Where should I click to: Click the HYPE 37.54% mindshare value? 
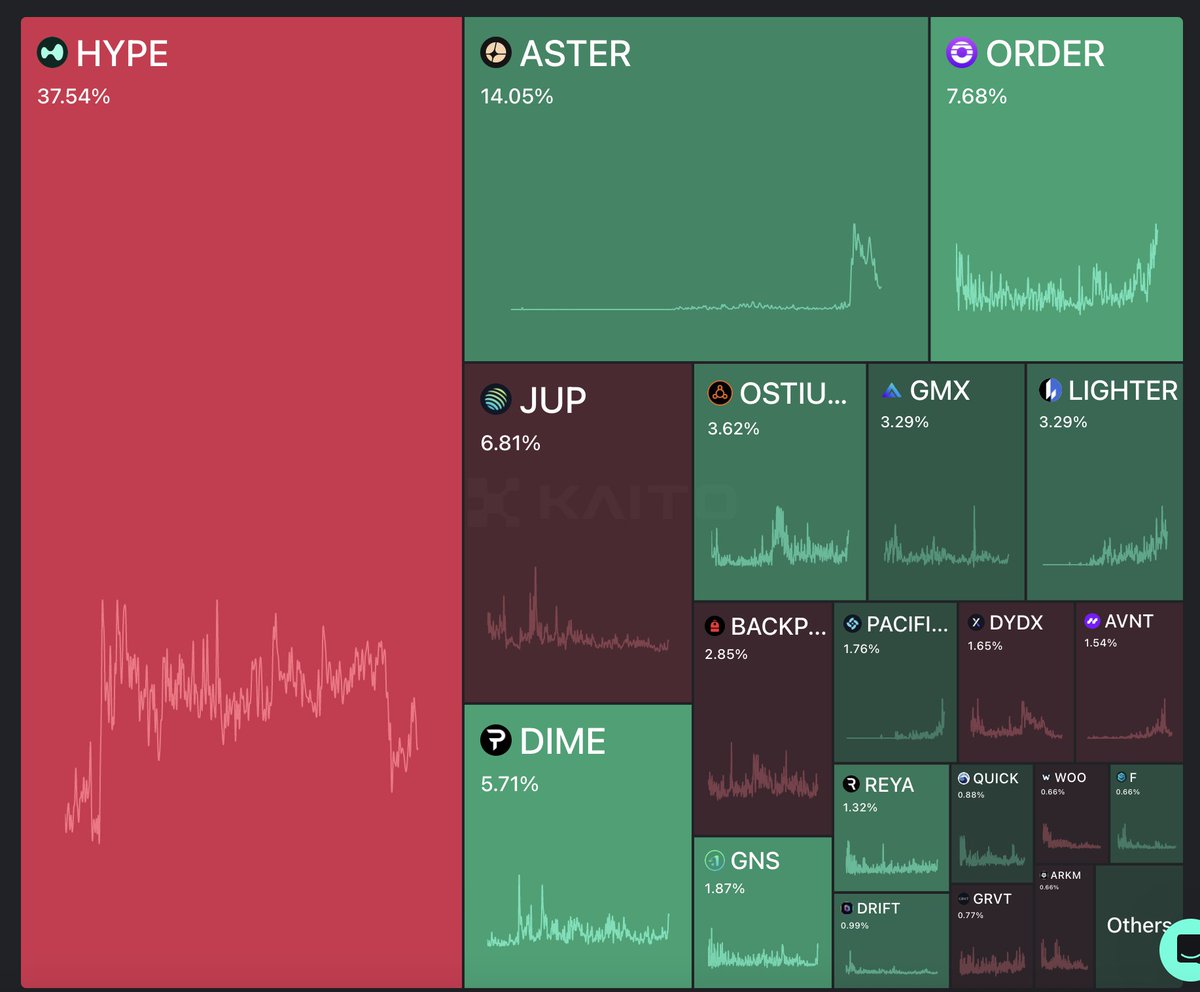click(74, 97)
